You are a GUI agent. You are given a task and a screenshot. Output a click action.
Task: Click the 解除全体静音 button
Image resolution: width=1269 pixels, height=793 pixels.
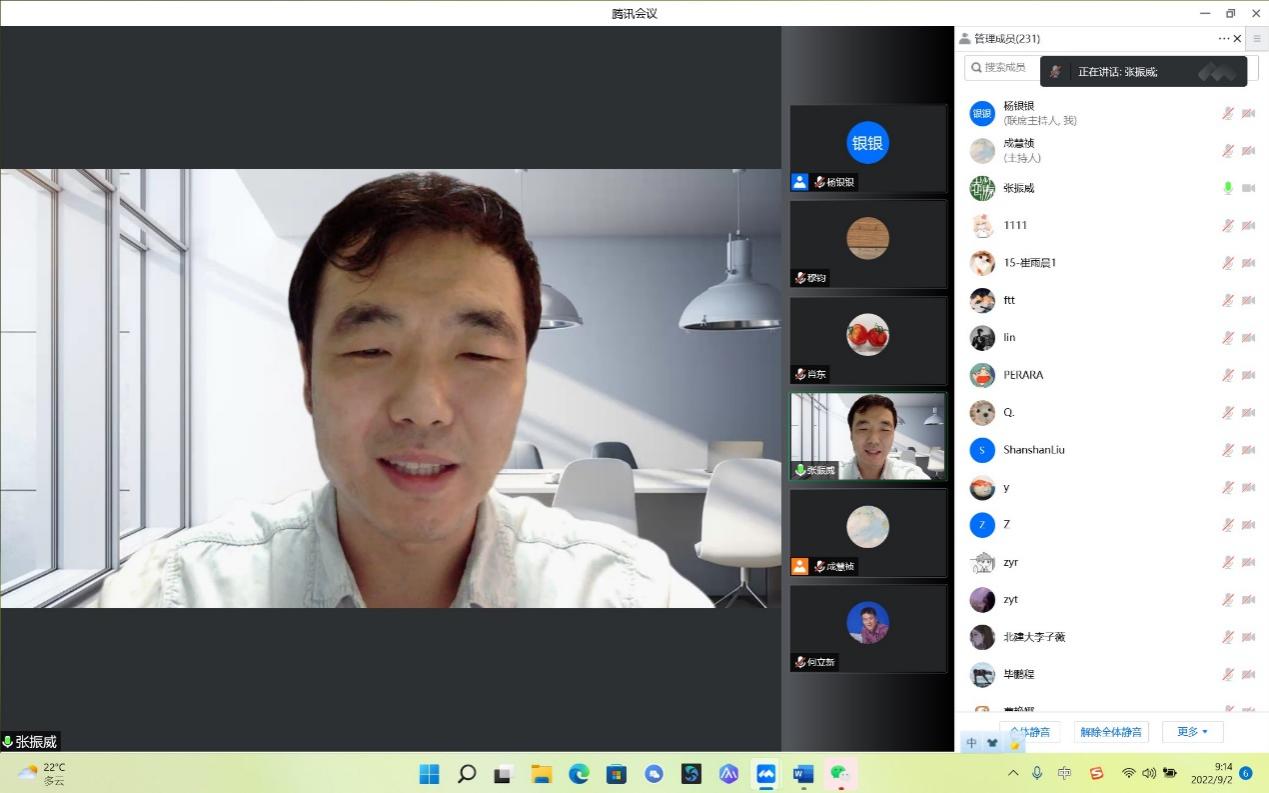point(1111,732)
